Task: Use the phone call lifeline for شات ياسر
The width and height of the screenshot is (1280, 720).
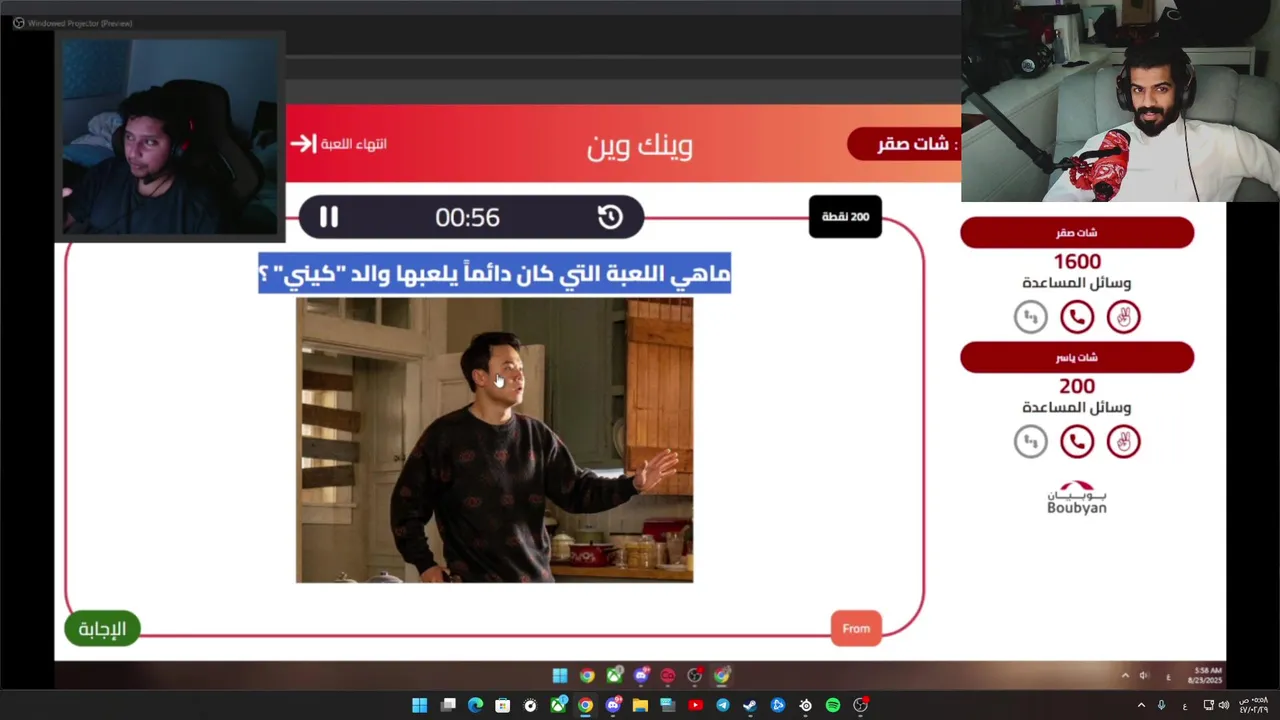Action: (x=1077, y=441)
